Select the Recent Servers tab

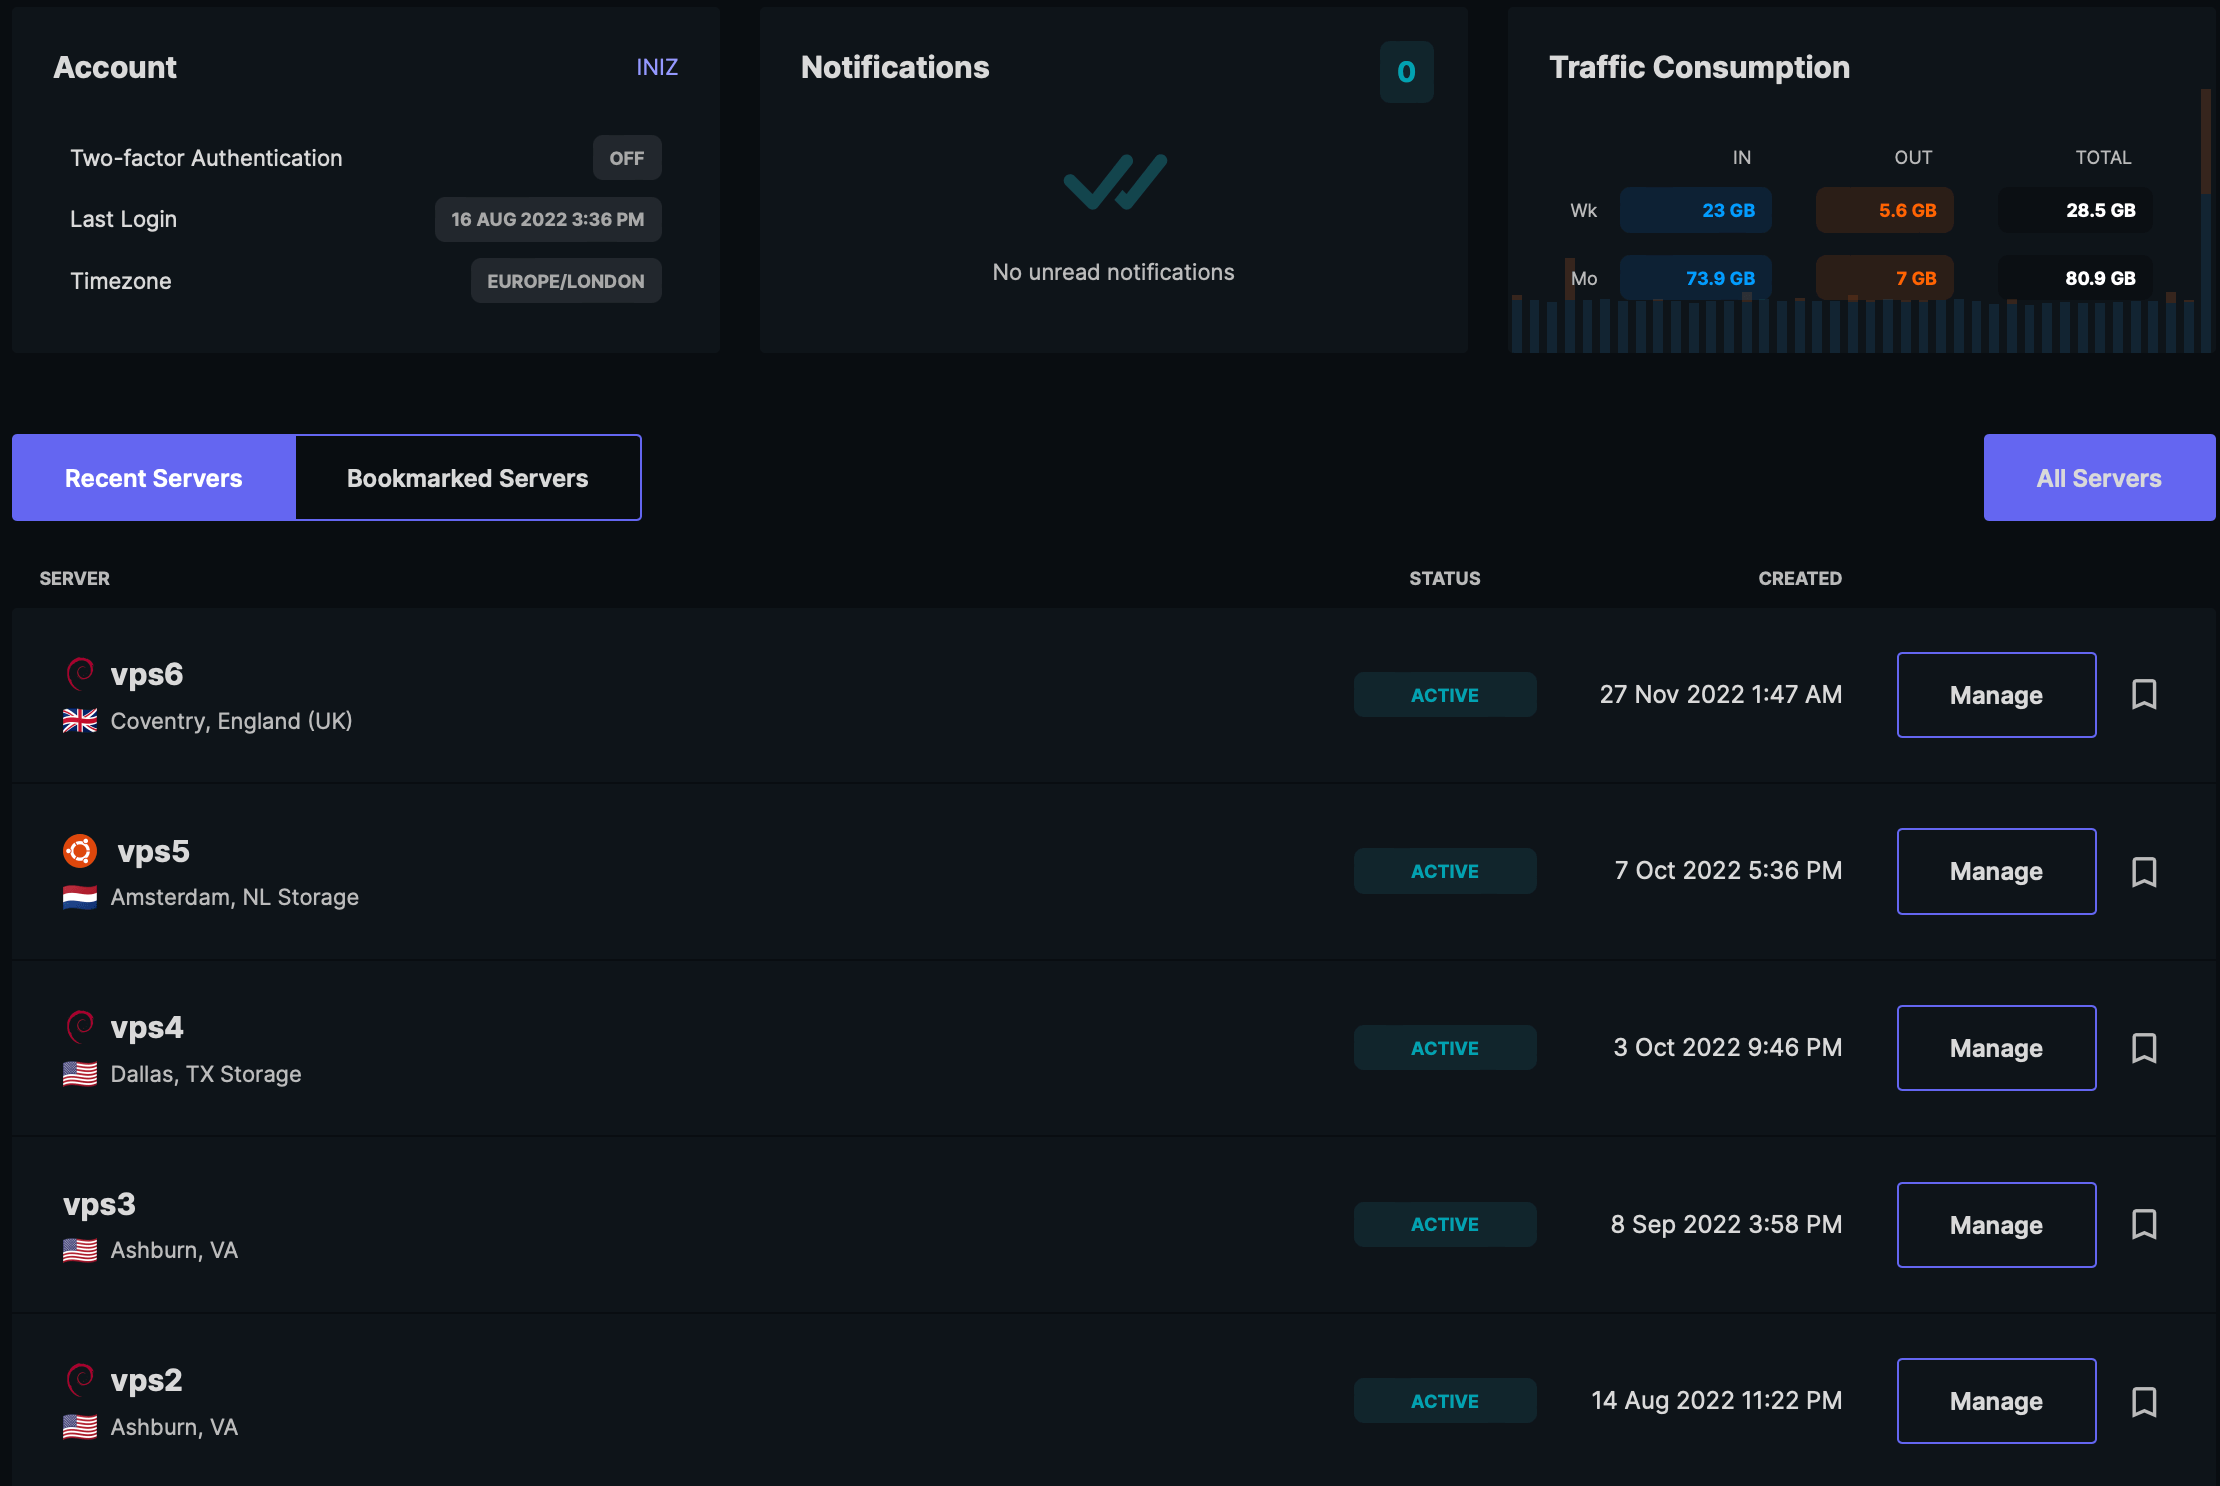pos(153,477)
